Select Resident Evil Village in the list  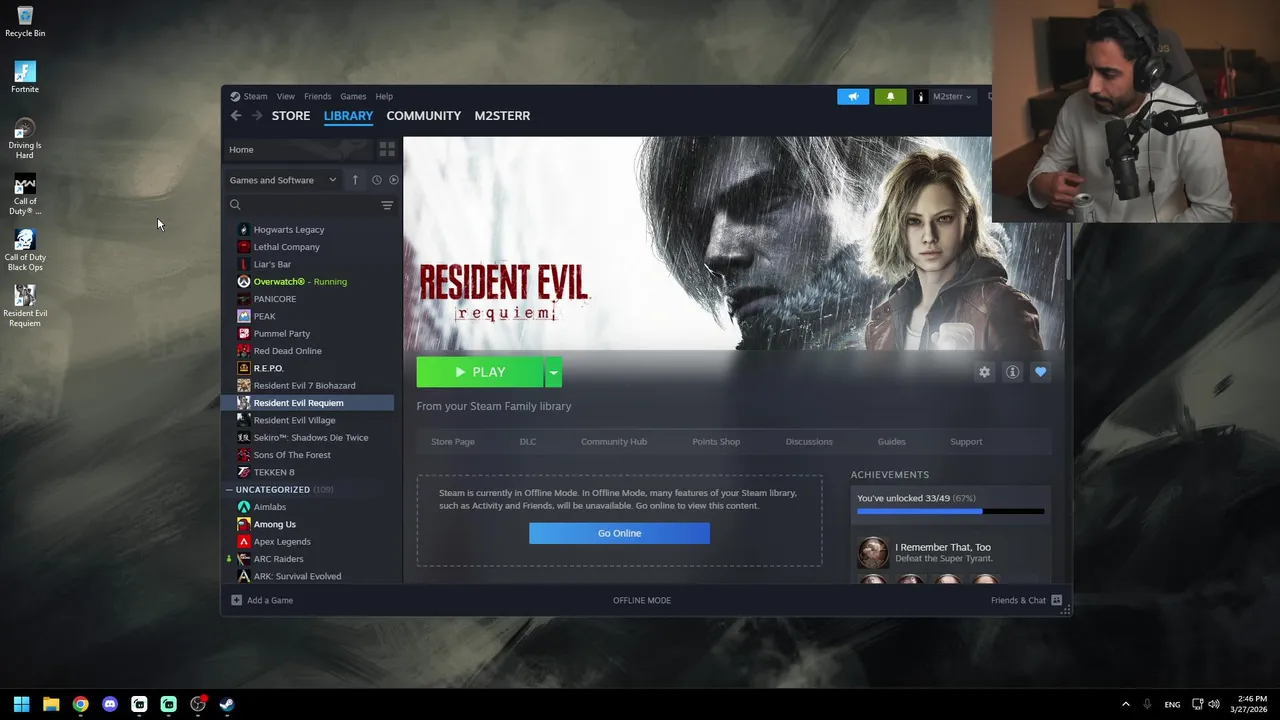pos(308,420)
